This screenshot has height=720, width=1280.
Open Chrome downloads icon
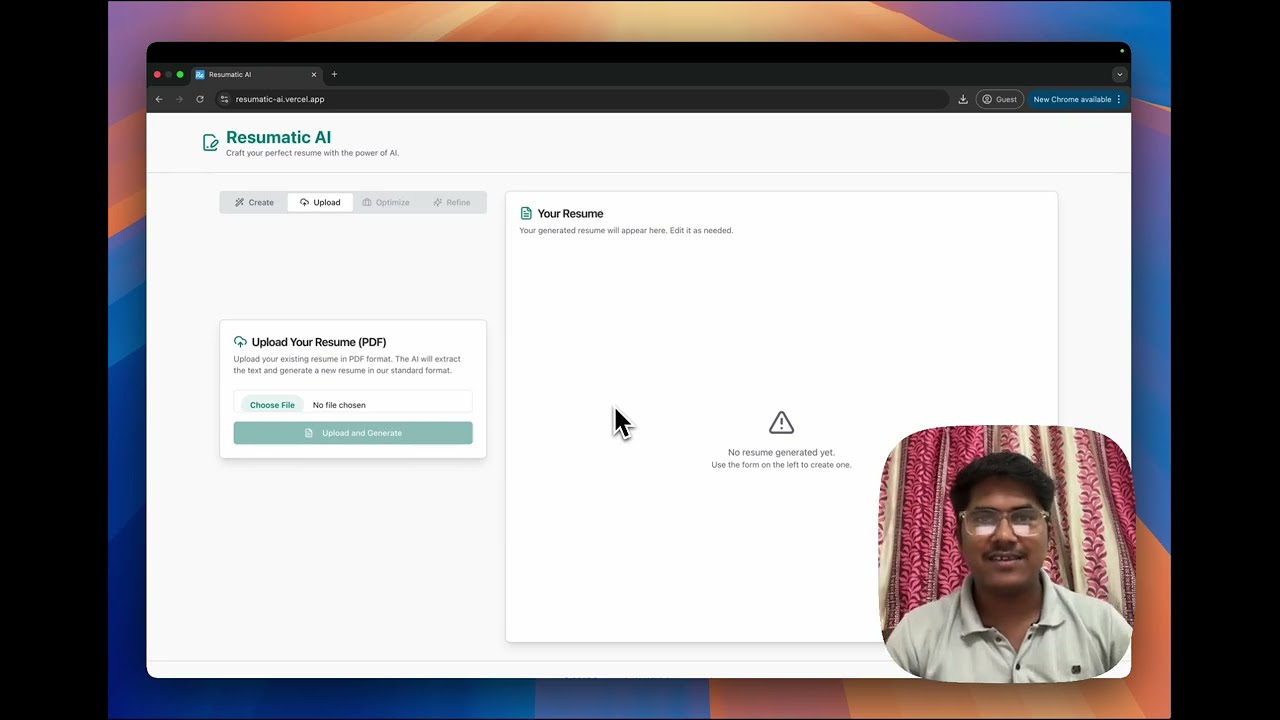[x=963, y=99]
